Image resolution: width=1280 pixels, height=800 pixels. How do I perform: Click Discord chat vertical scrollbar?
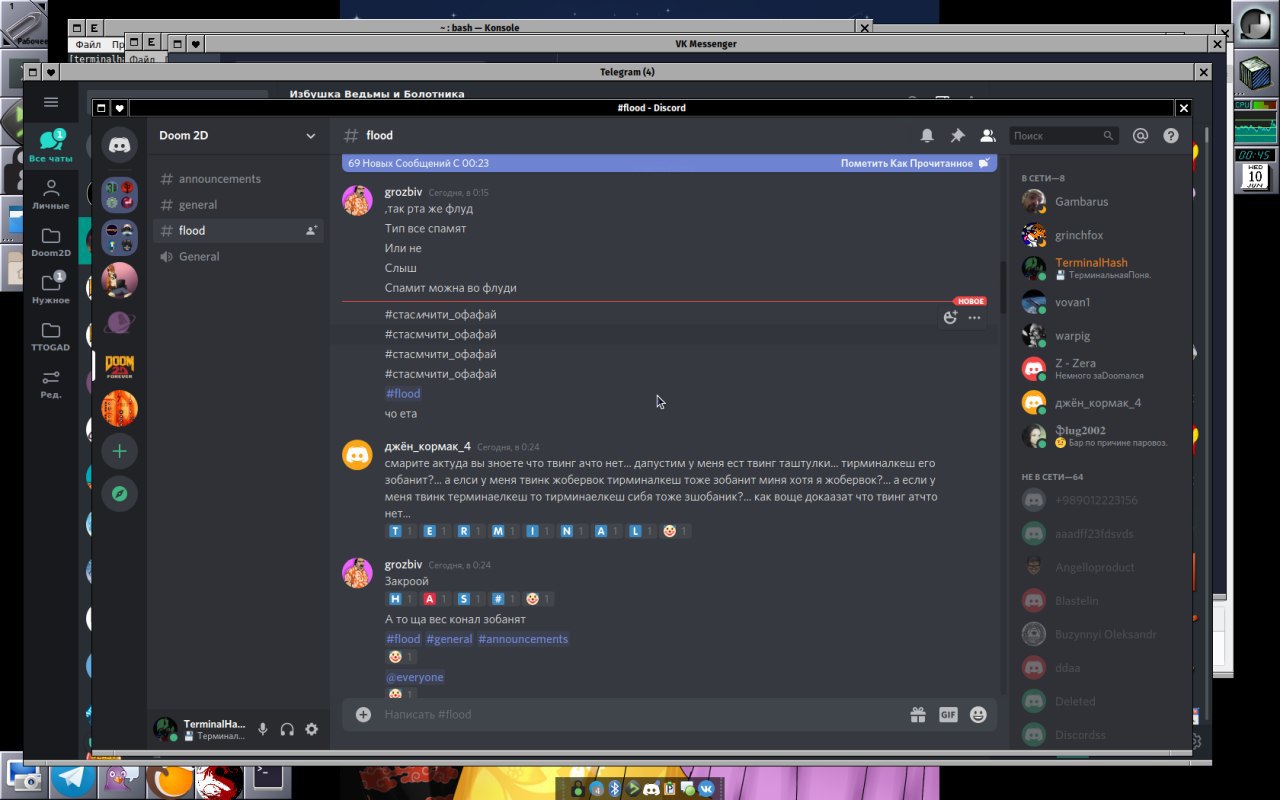click(x=1003, y=290)
